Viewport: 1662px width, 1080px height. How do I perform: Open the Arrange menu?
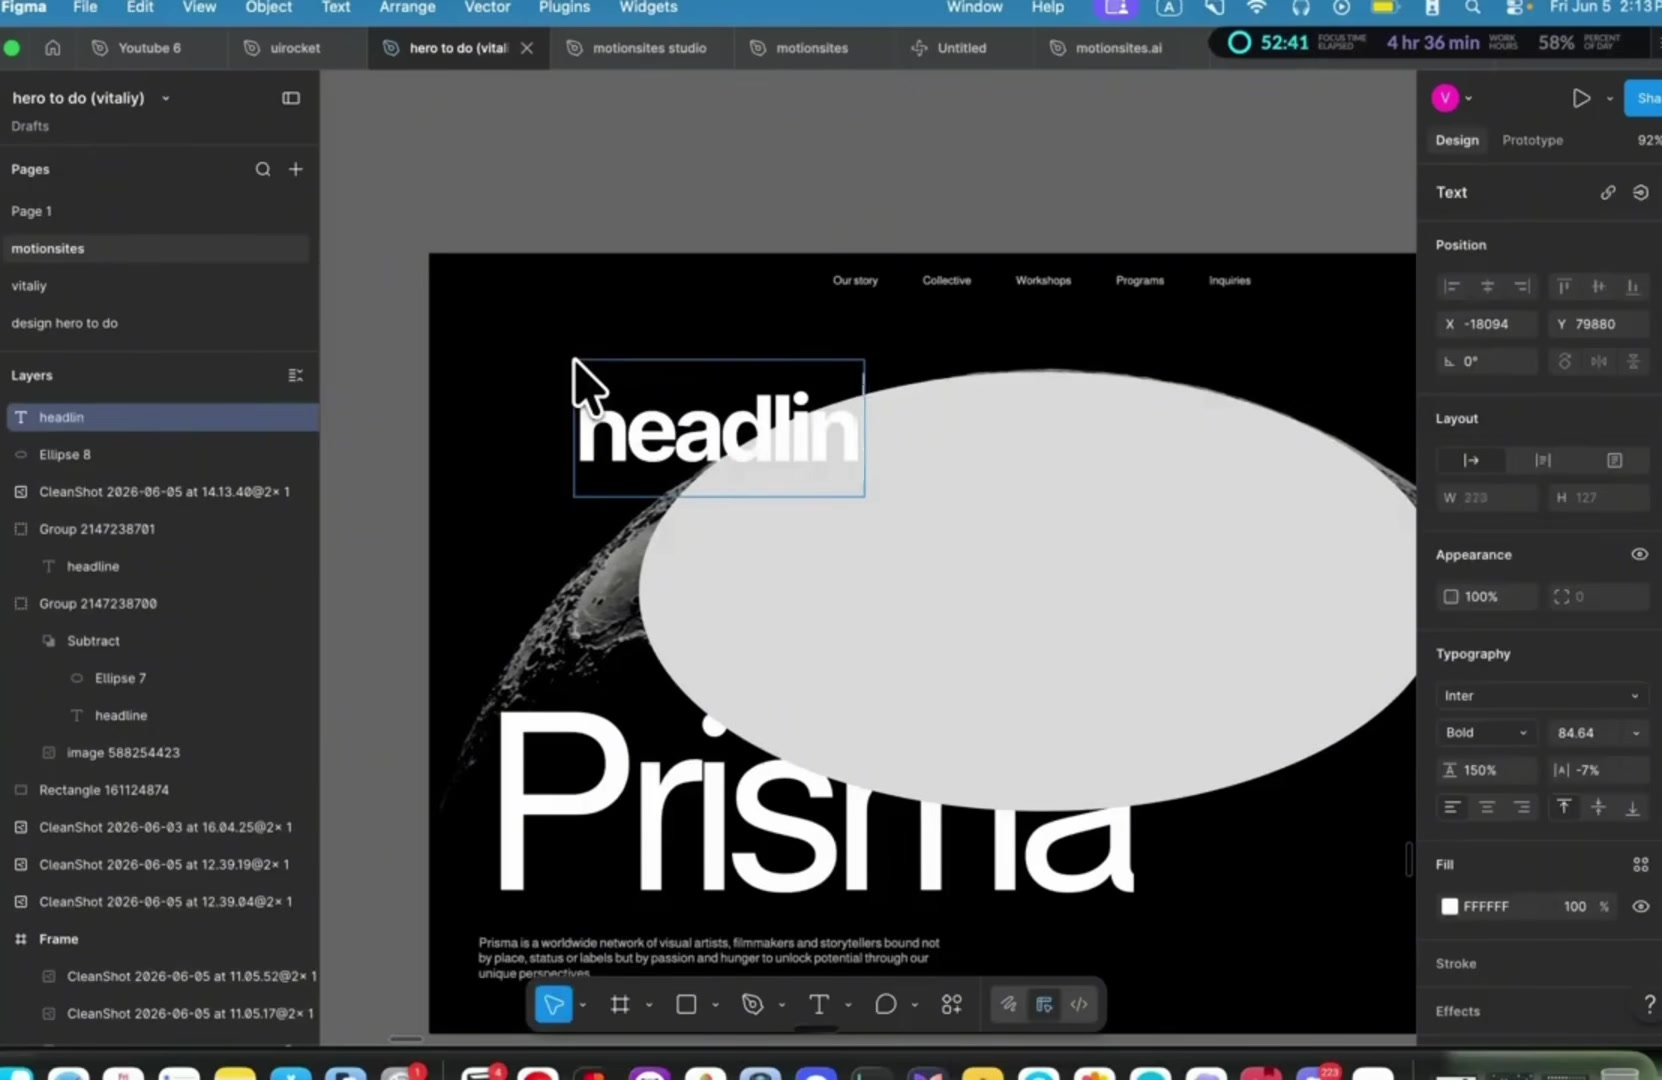point(407,7)
